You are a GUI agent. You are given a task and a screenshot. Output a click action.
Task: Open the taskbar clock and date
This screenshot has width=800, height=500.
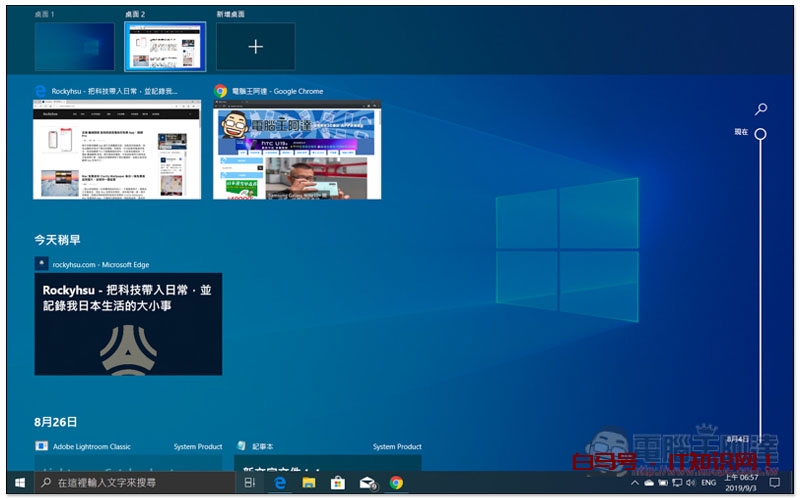click(742, 483)
